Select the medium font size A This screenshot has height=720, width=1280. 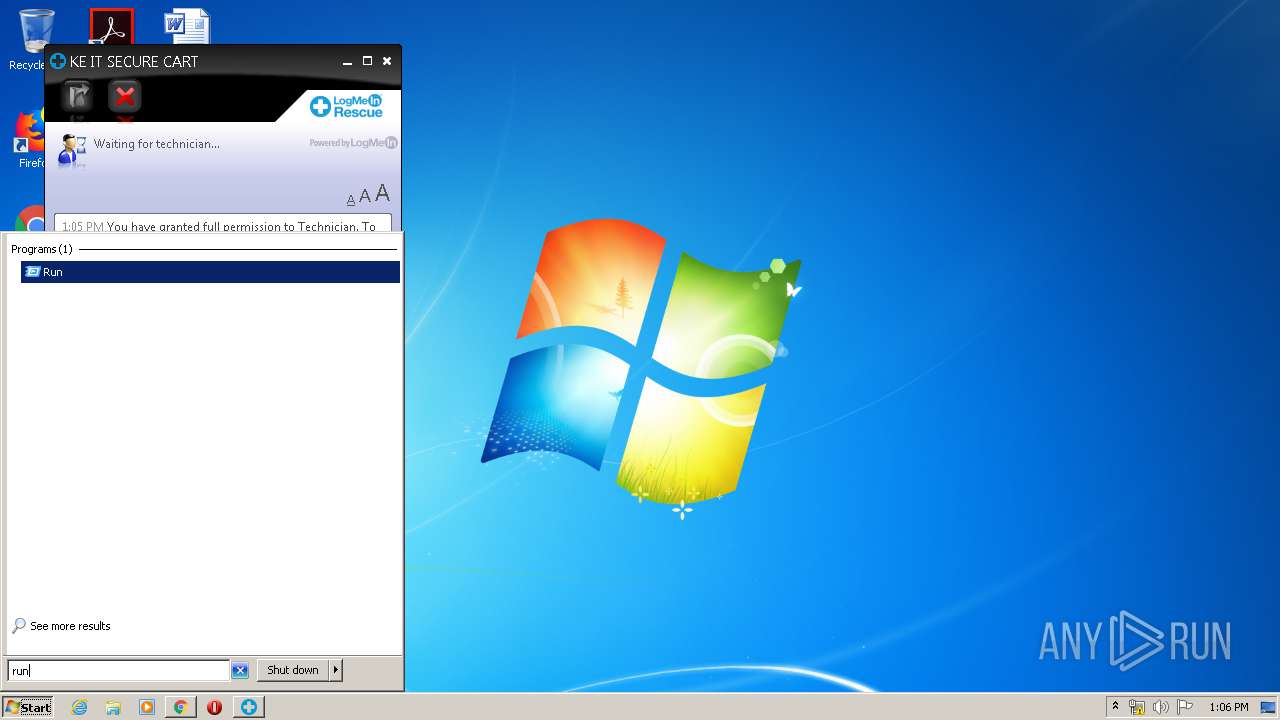(x=365, y=197)
